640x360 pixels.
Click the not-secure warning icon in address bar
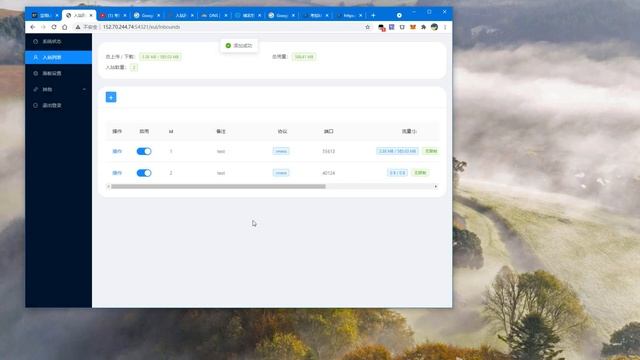[78, 27]
